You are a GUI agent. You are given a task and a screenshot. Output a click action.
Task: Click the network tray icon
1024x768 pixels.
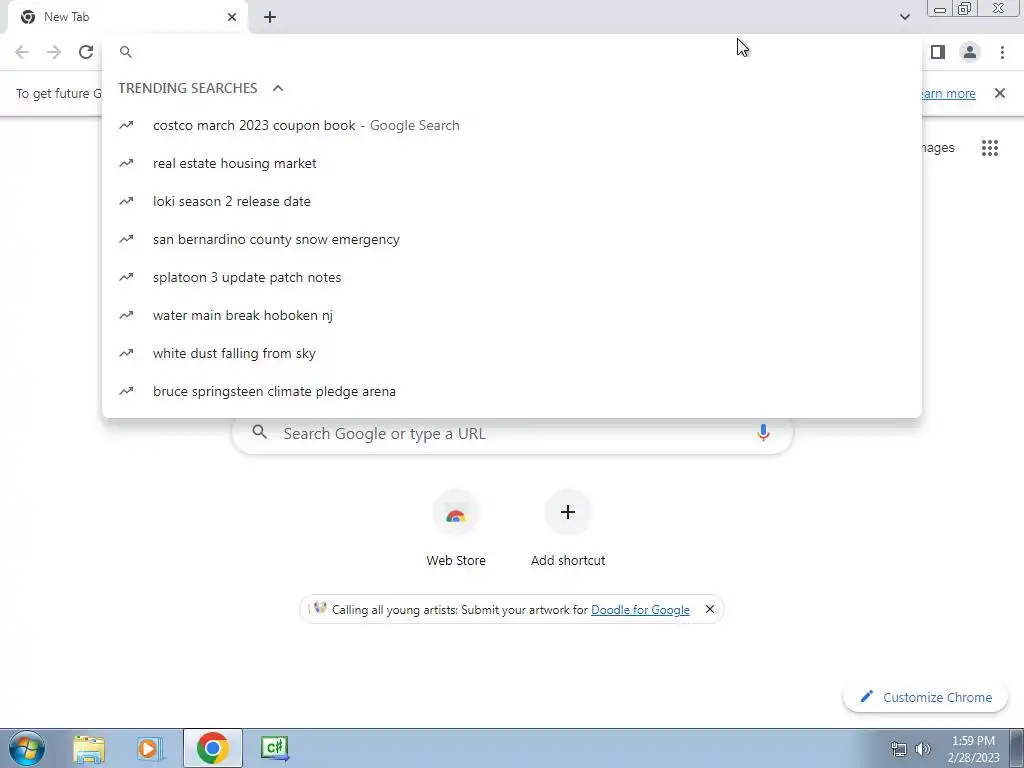pos(899,749)
